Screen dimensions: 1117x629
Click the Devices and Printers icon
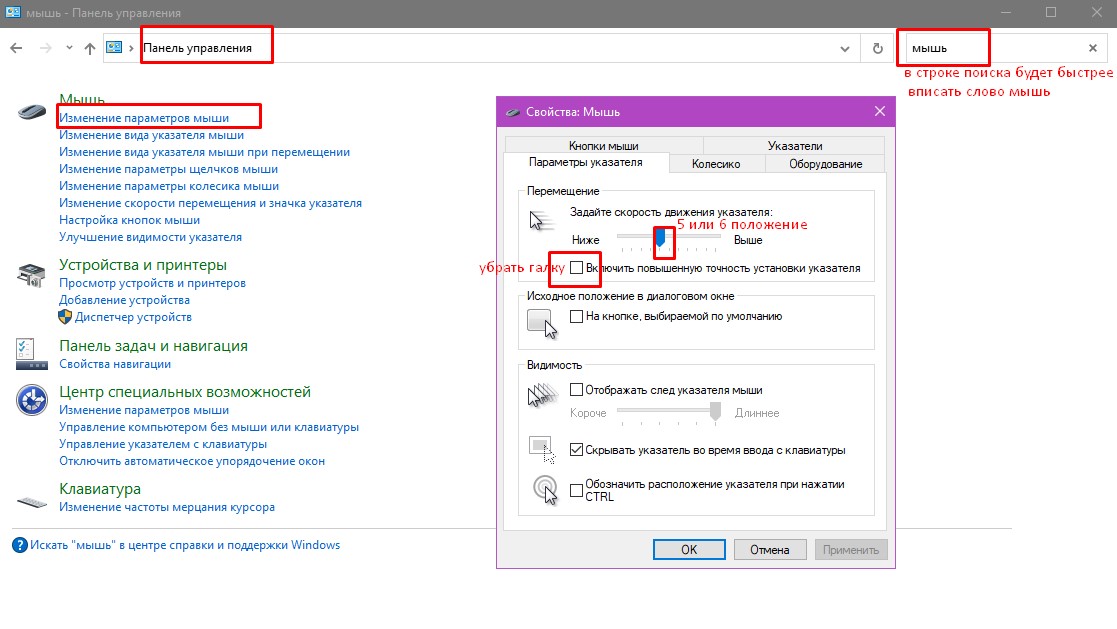[31, 274]
